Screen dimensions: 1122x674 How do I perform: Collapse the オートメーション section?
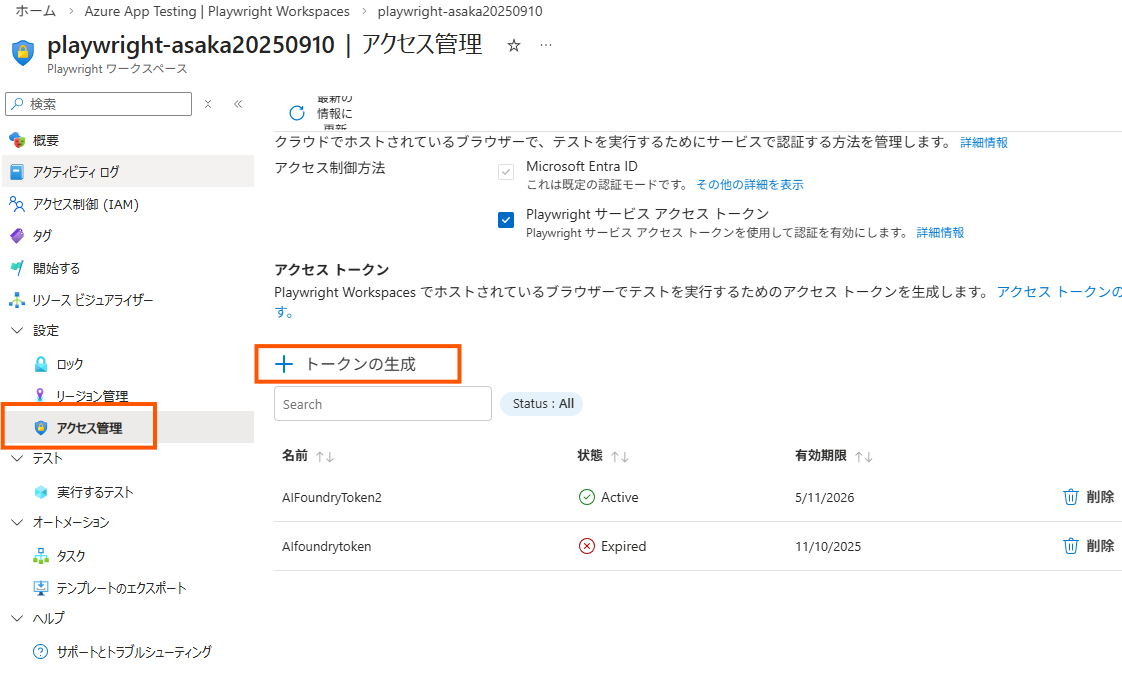(x=17, y=522)
